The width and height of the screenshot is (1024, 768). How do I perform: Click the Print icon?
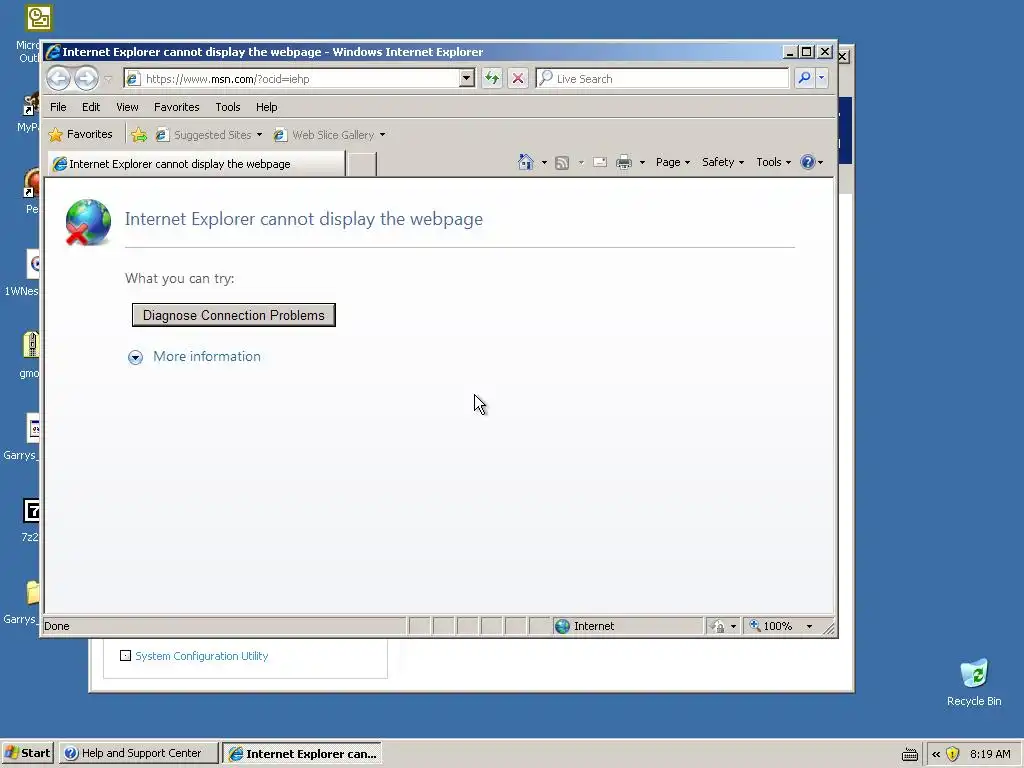[624, 162]
